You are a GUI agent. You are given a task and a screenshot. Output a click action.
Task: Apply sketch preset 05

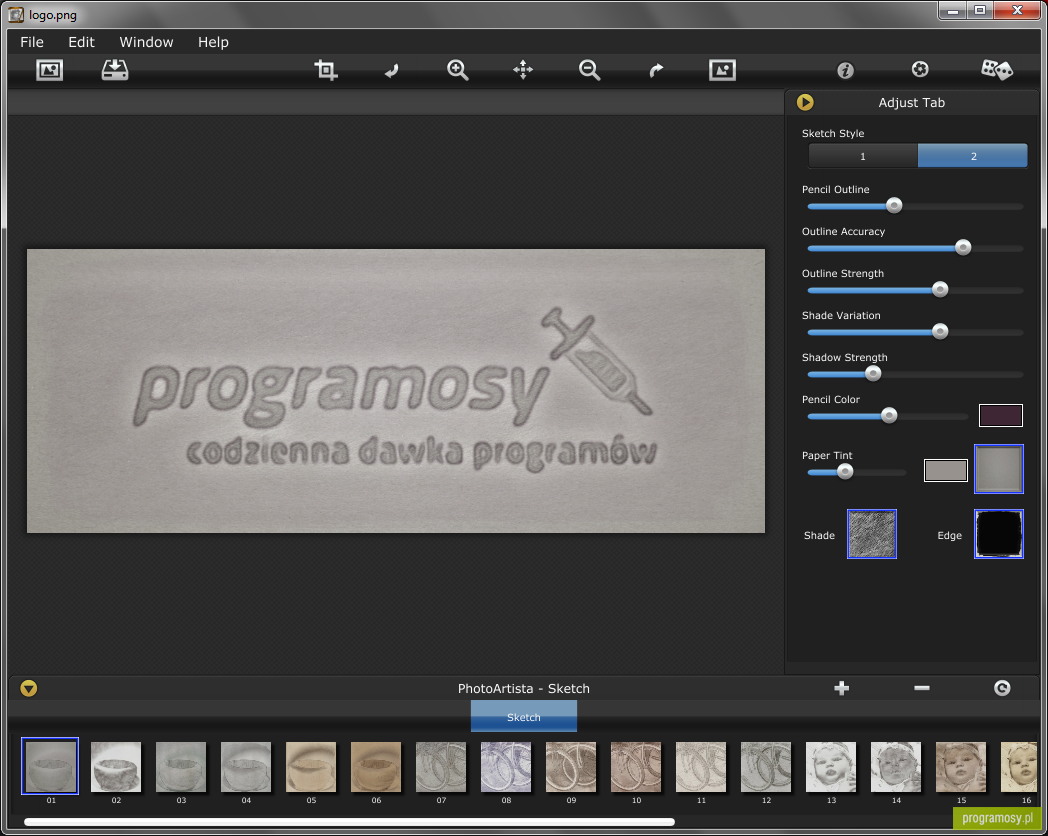tap(311, 767)
